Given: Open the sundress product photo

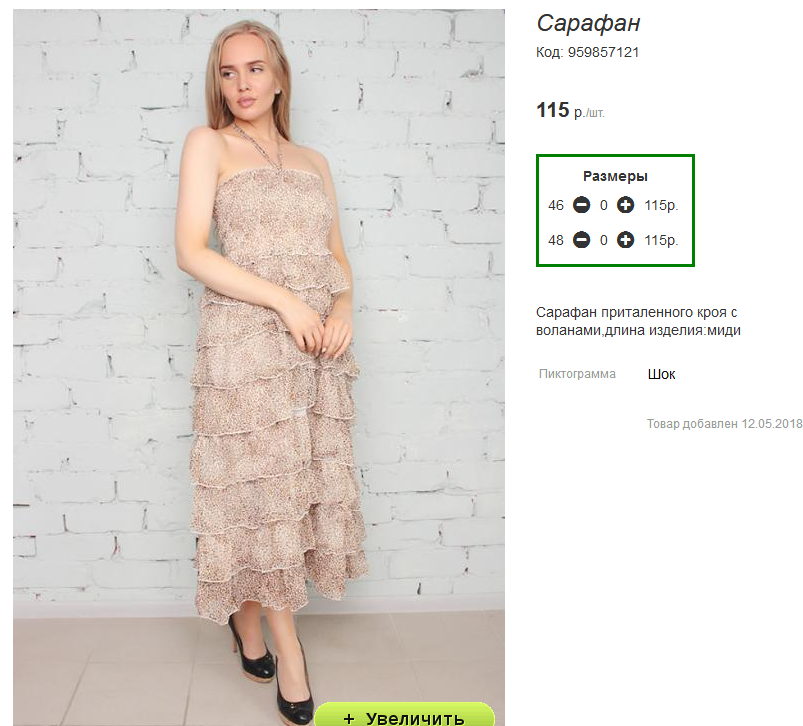Looking at the screenshot, I should pyautogui.click(x=259, y=358).
